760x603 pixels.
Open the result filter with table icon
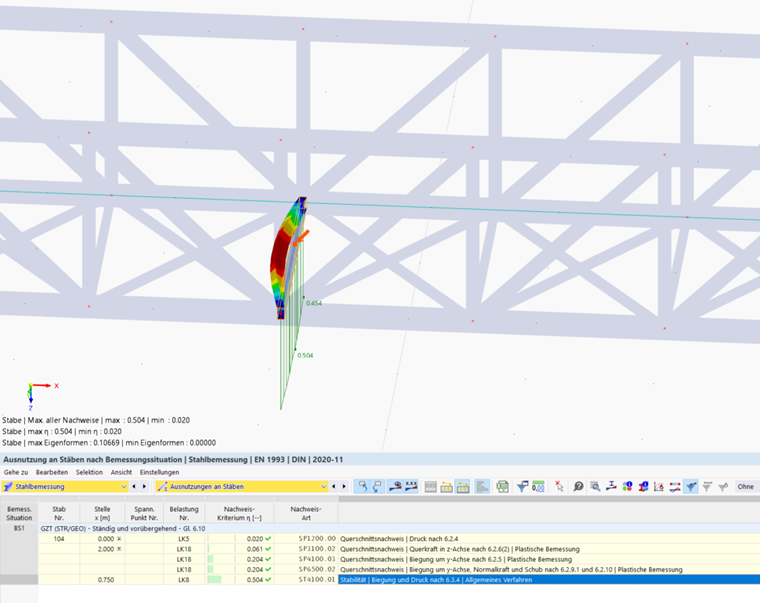522,486
